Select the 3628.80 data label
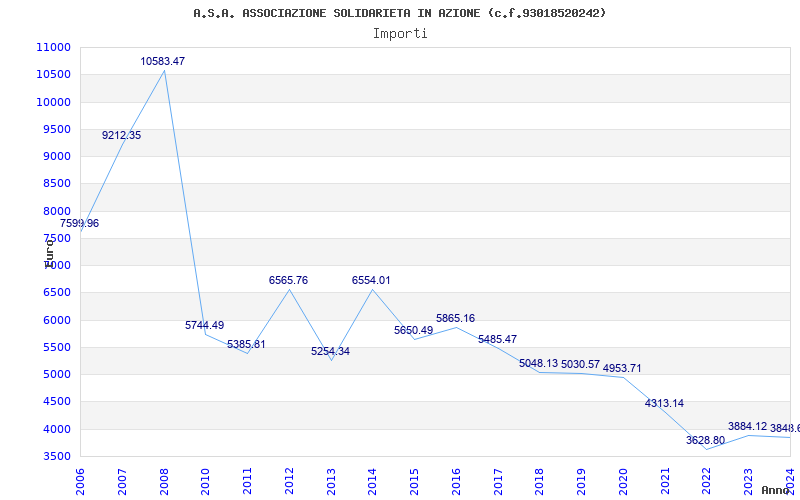Screen dimensions: 800x500 (x=706, y=440)
